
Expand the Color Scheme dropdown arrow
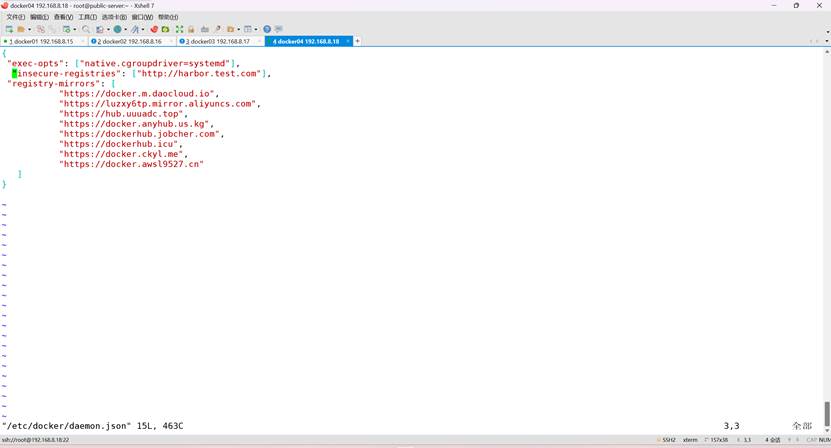tap(108, 29)
